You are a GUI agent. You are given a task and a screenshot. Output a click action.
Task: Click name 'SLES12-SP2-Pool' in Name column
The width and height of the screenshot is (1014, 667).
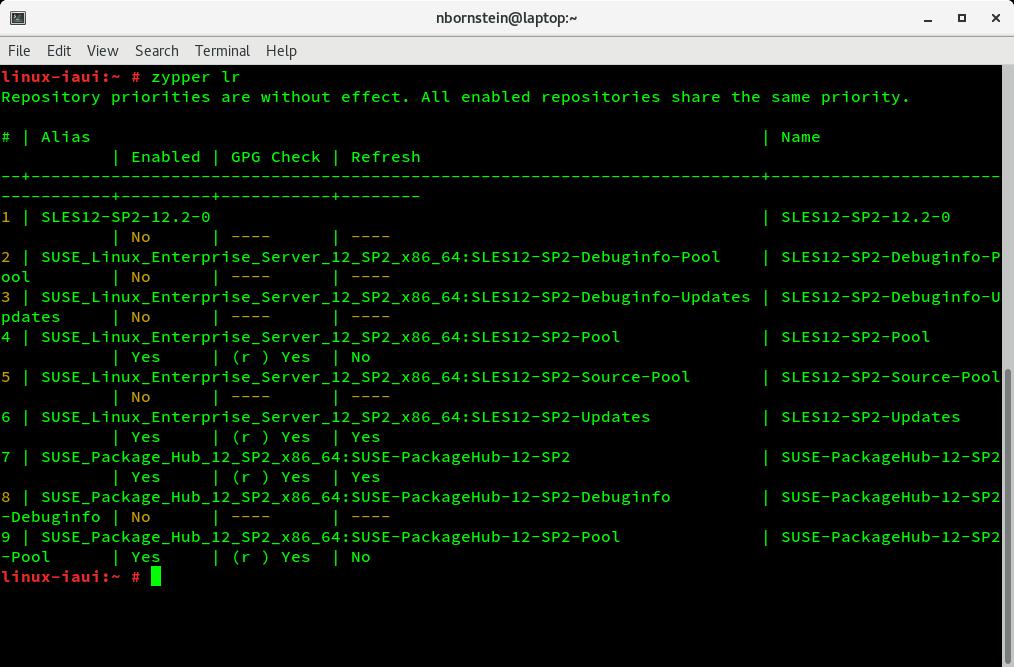(856, 337)
